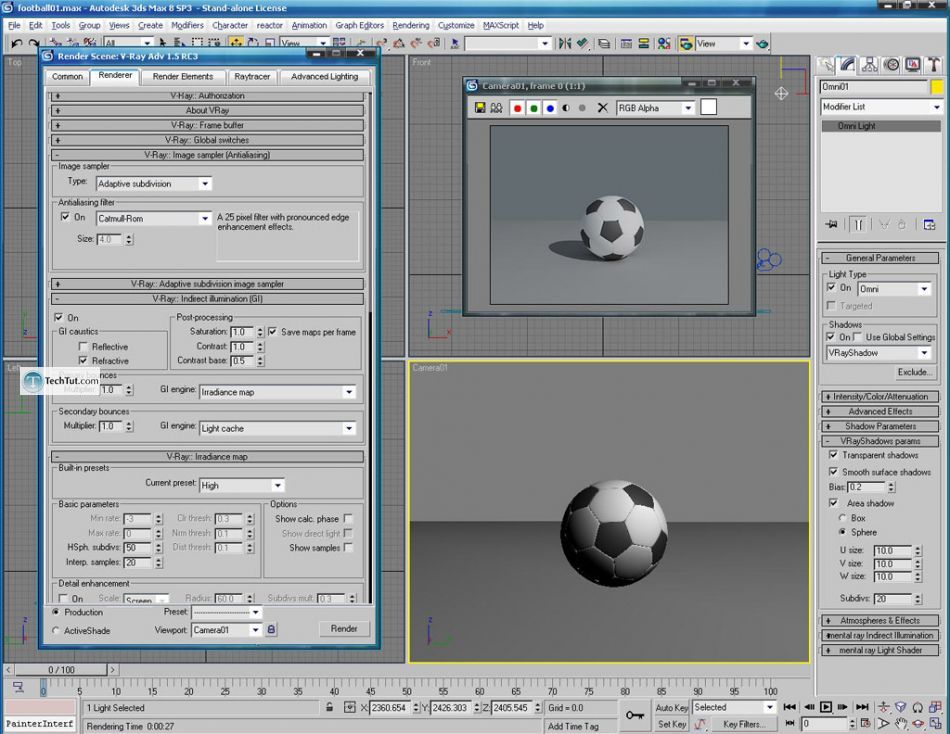
Task: Toggle Transparent shadows checkbox
Action: [833, 455]
